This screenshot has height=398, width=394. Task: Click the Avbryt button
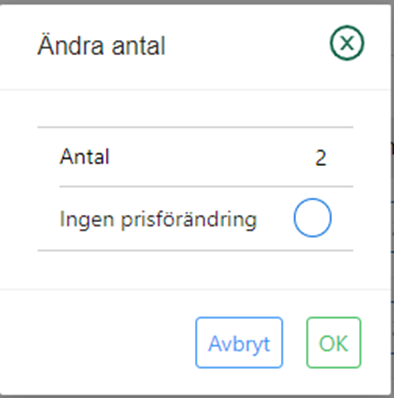pyautogui.click(x=239, y=343)
